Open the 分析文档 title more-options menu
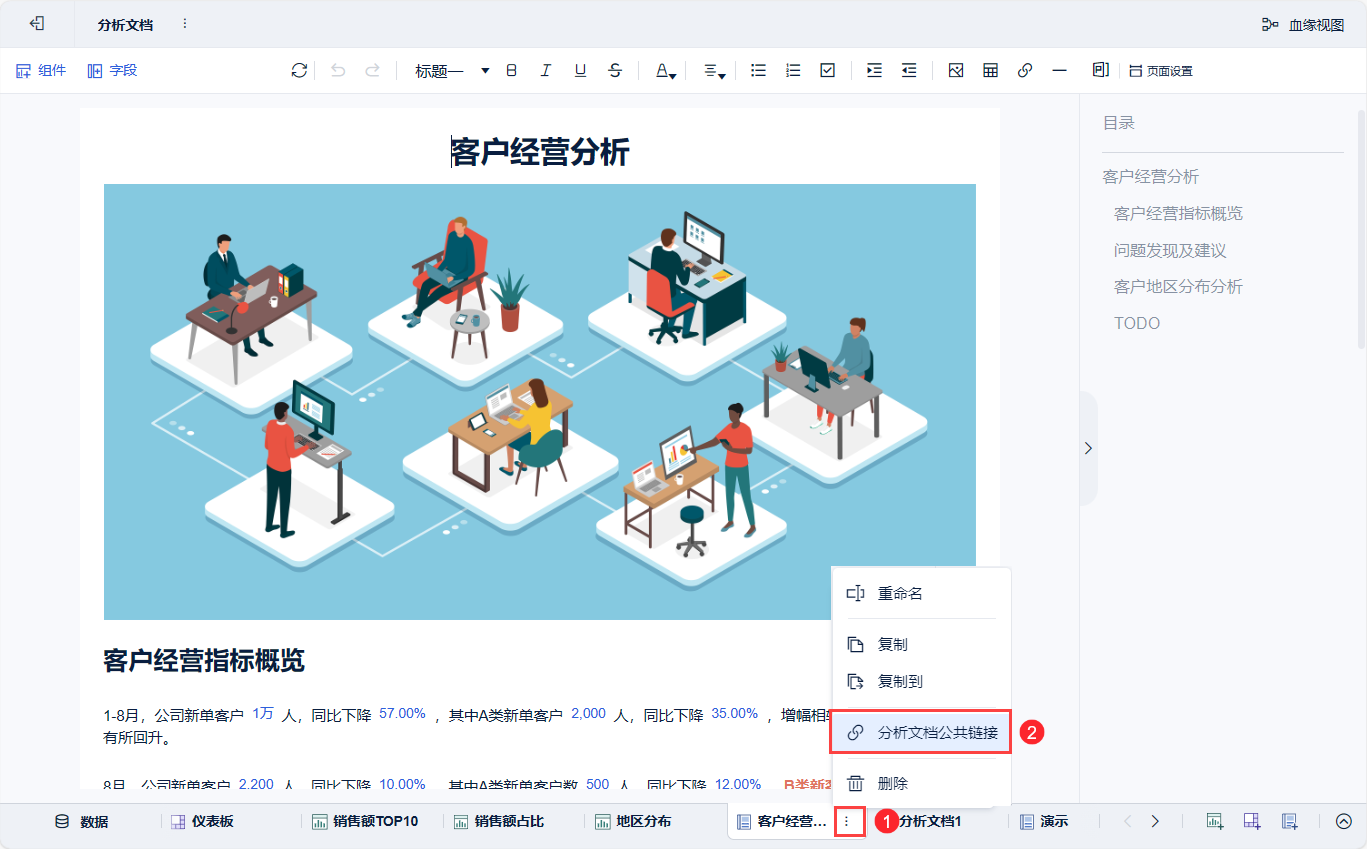This screenshot has width=1367, height=849. tap(185, 24)
